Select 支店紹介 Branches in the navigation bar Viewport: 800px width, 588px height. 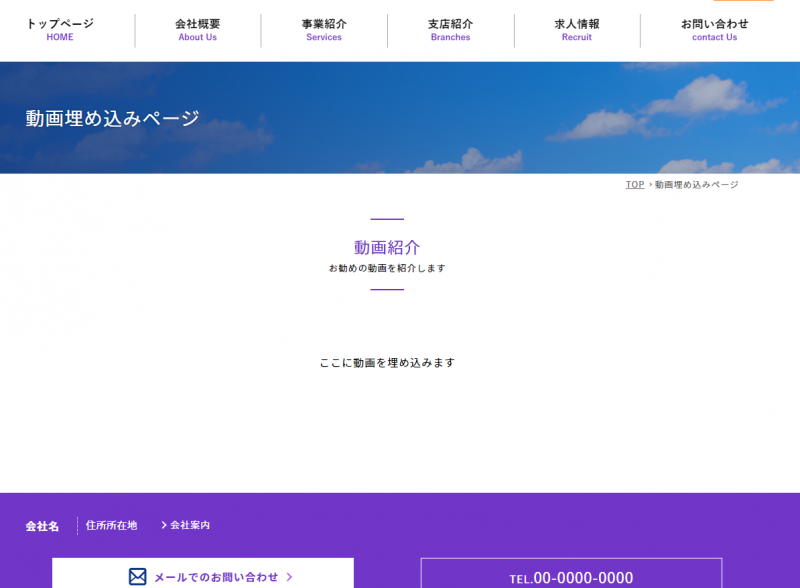(450, 30)
